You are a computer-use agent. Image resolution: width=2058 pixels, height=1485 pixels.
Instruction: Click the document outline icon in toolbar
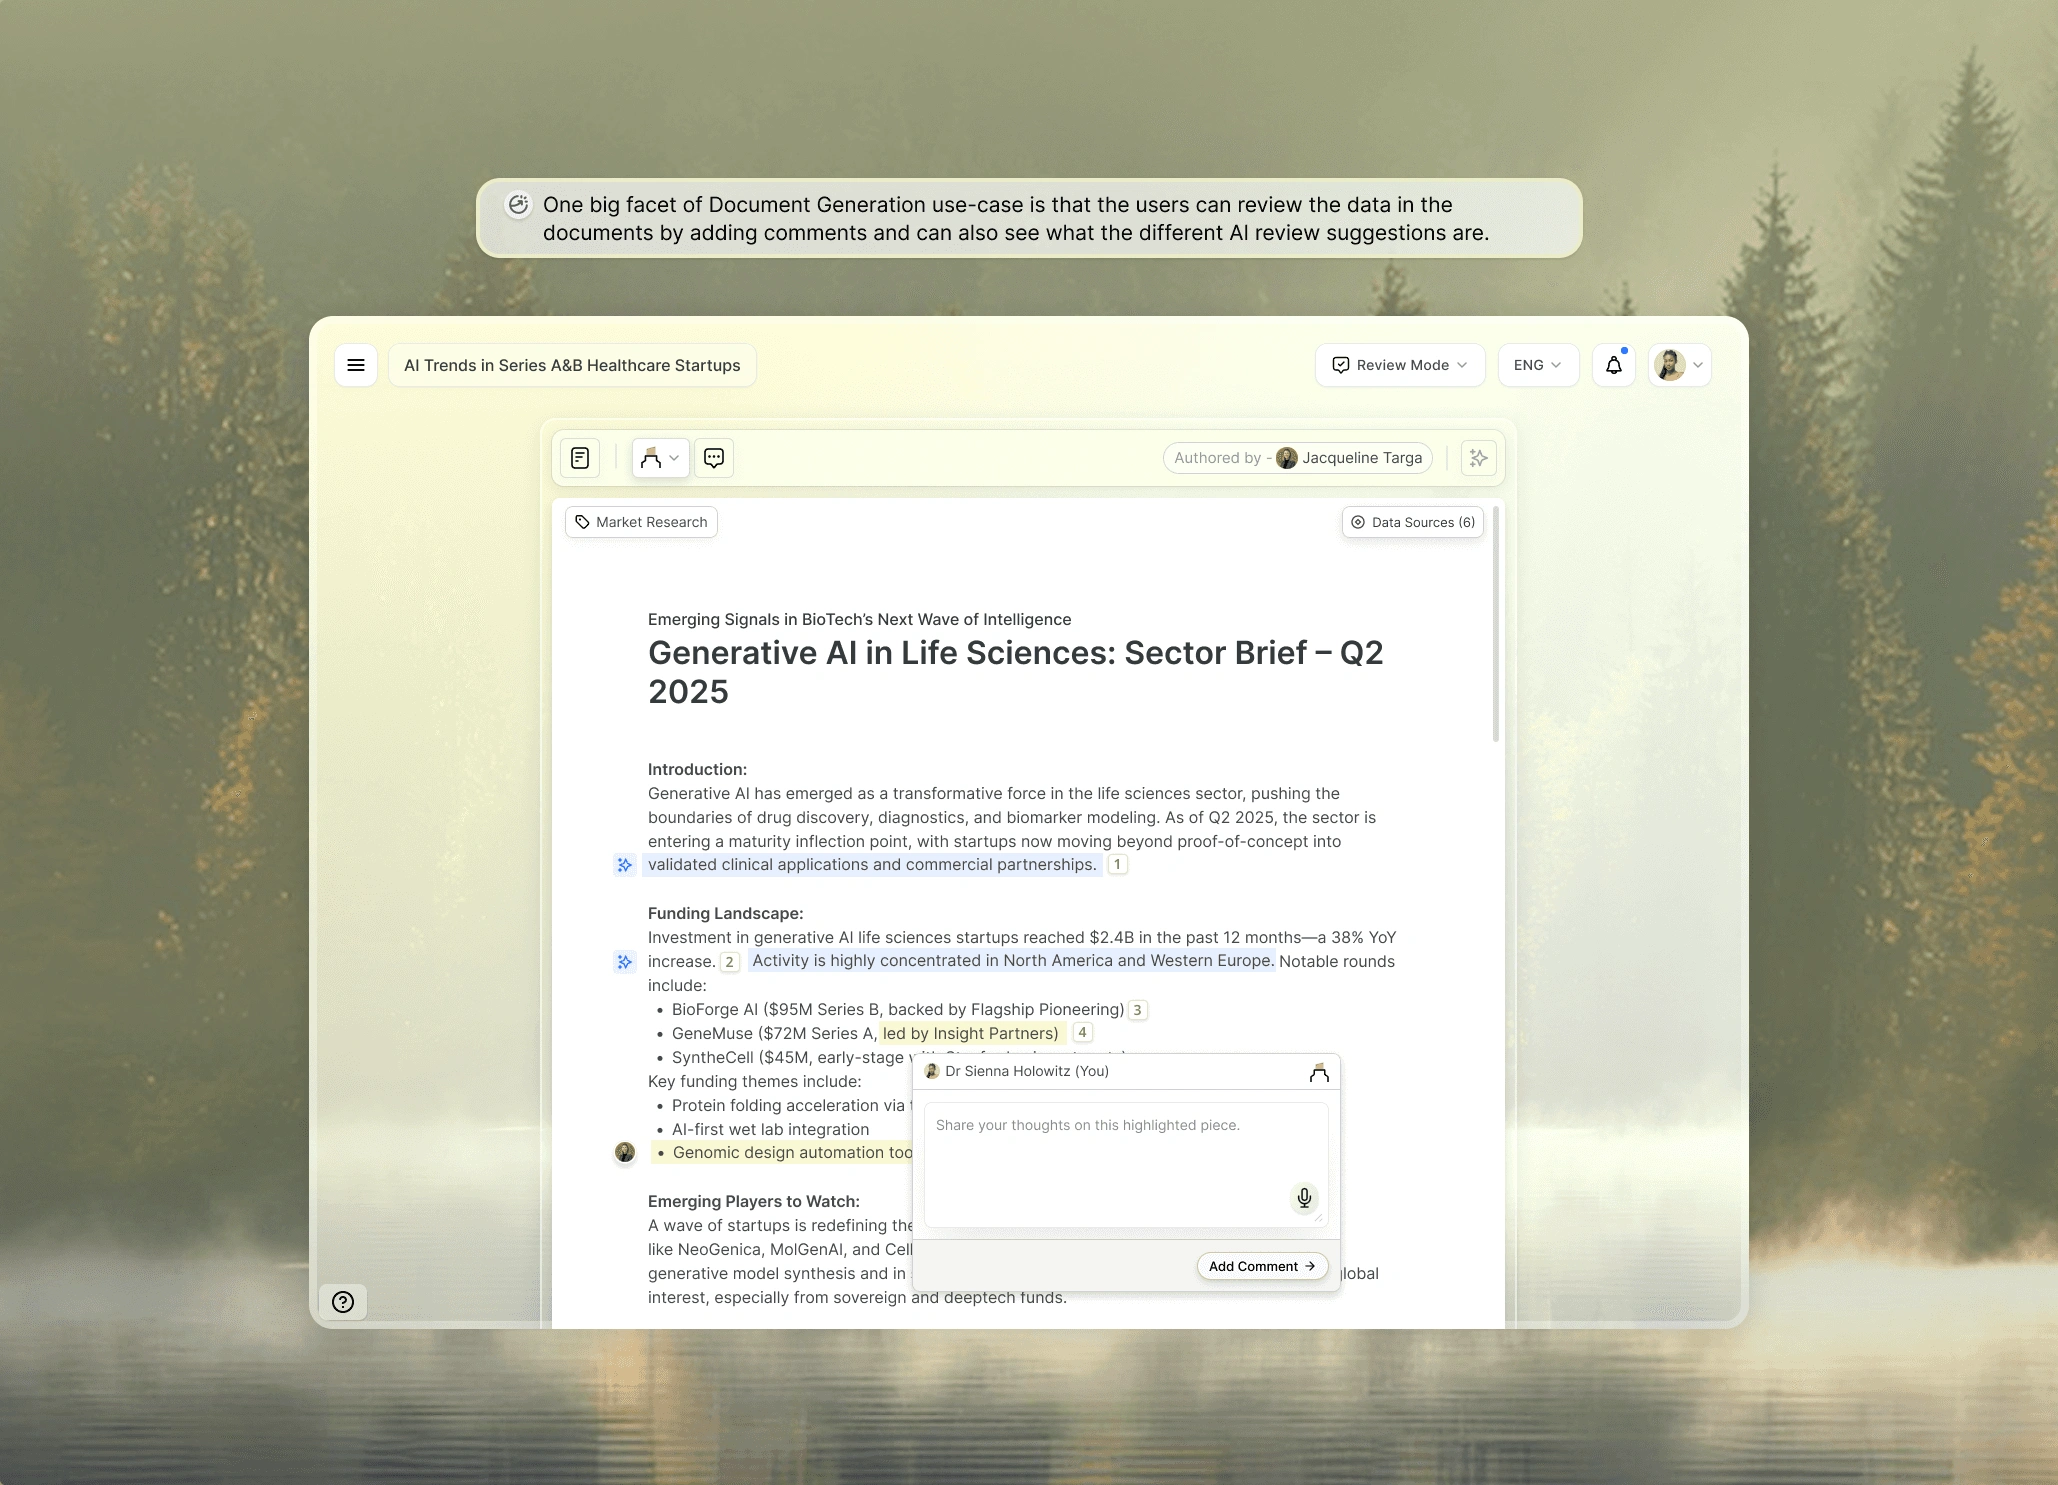coord(580,458)
